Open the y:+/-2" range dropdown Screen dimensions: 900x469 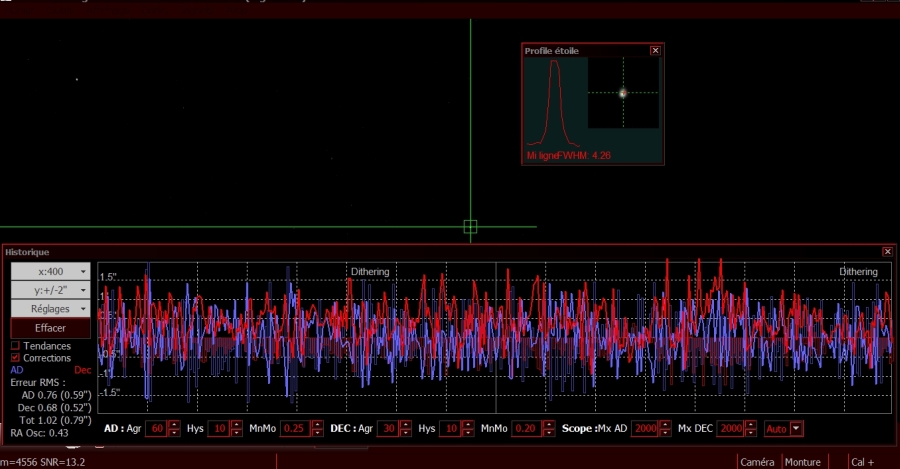(x=51, y=290)
